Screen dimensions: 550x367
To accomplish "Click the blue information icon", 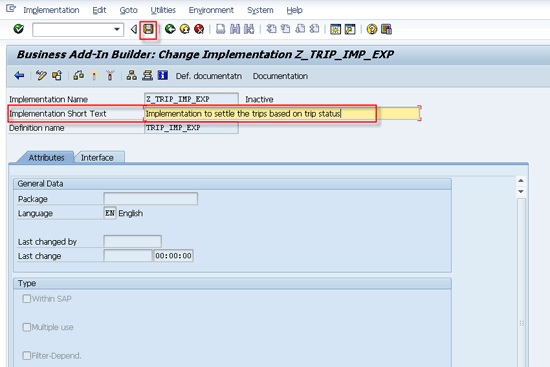I will pos(163,75).
